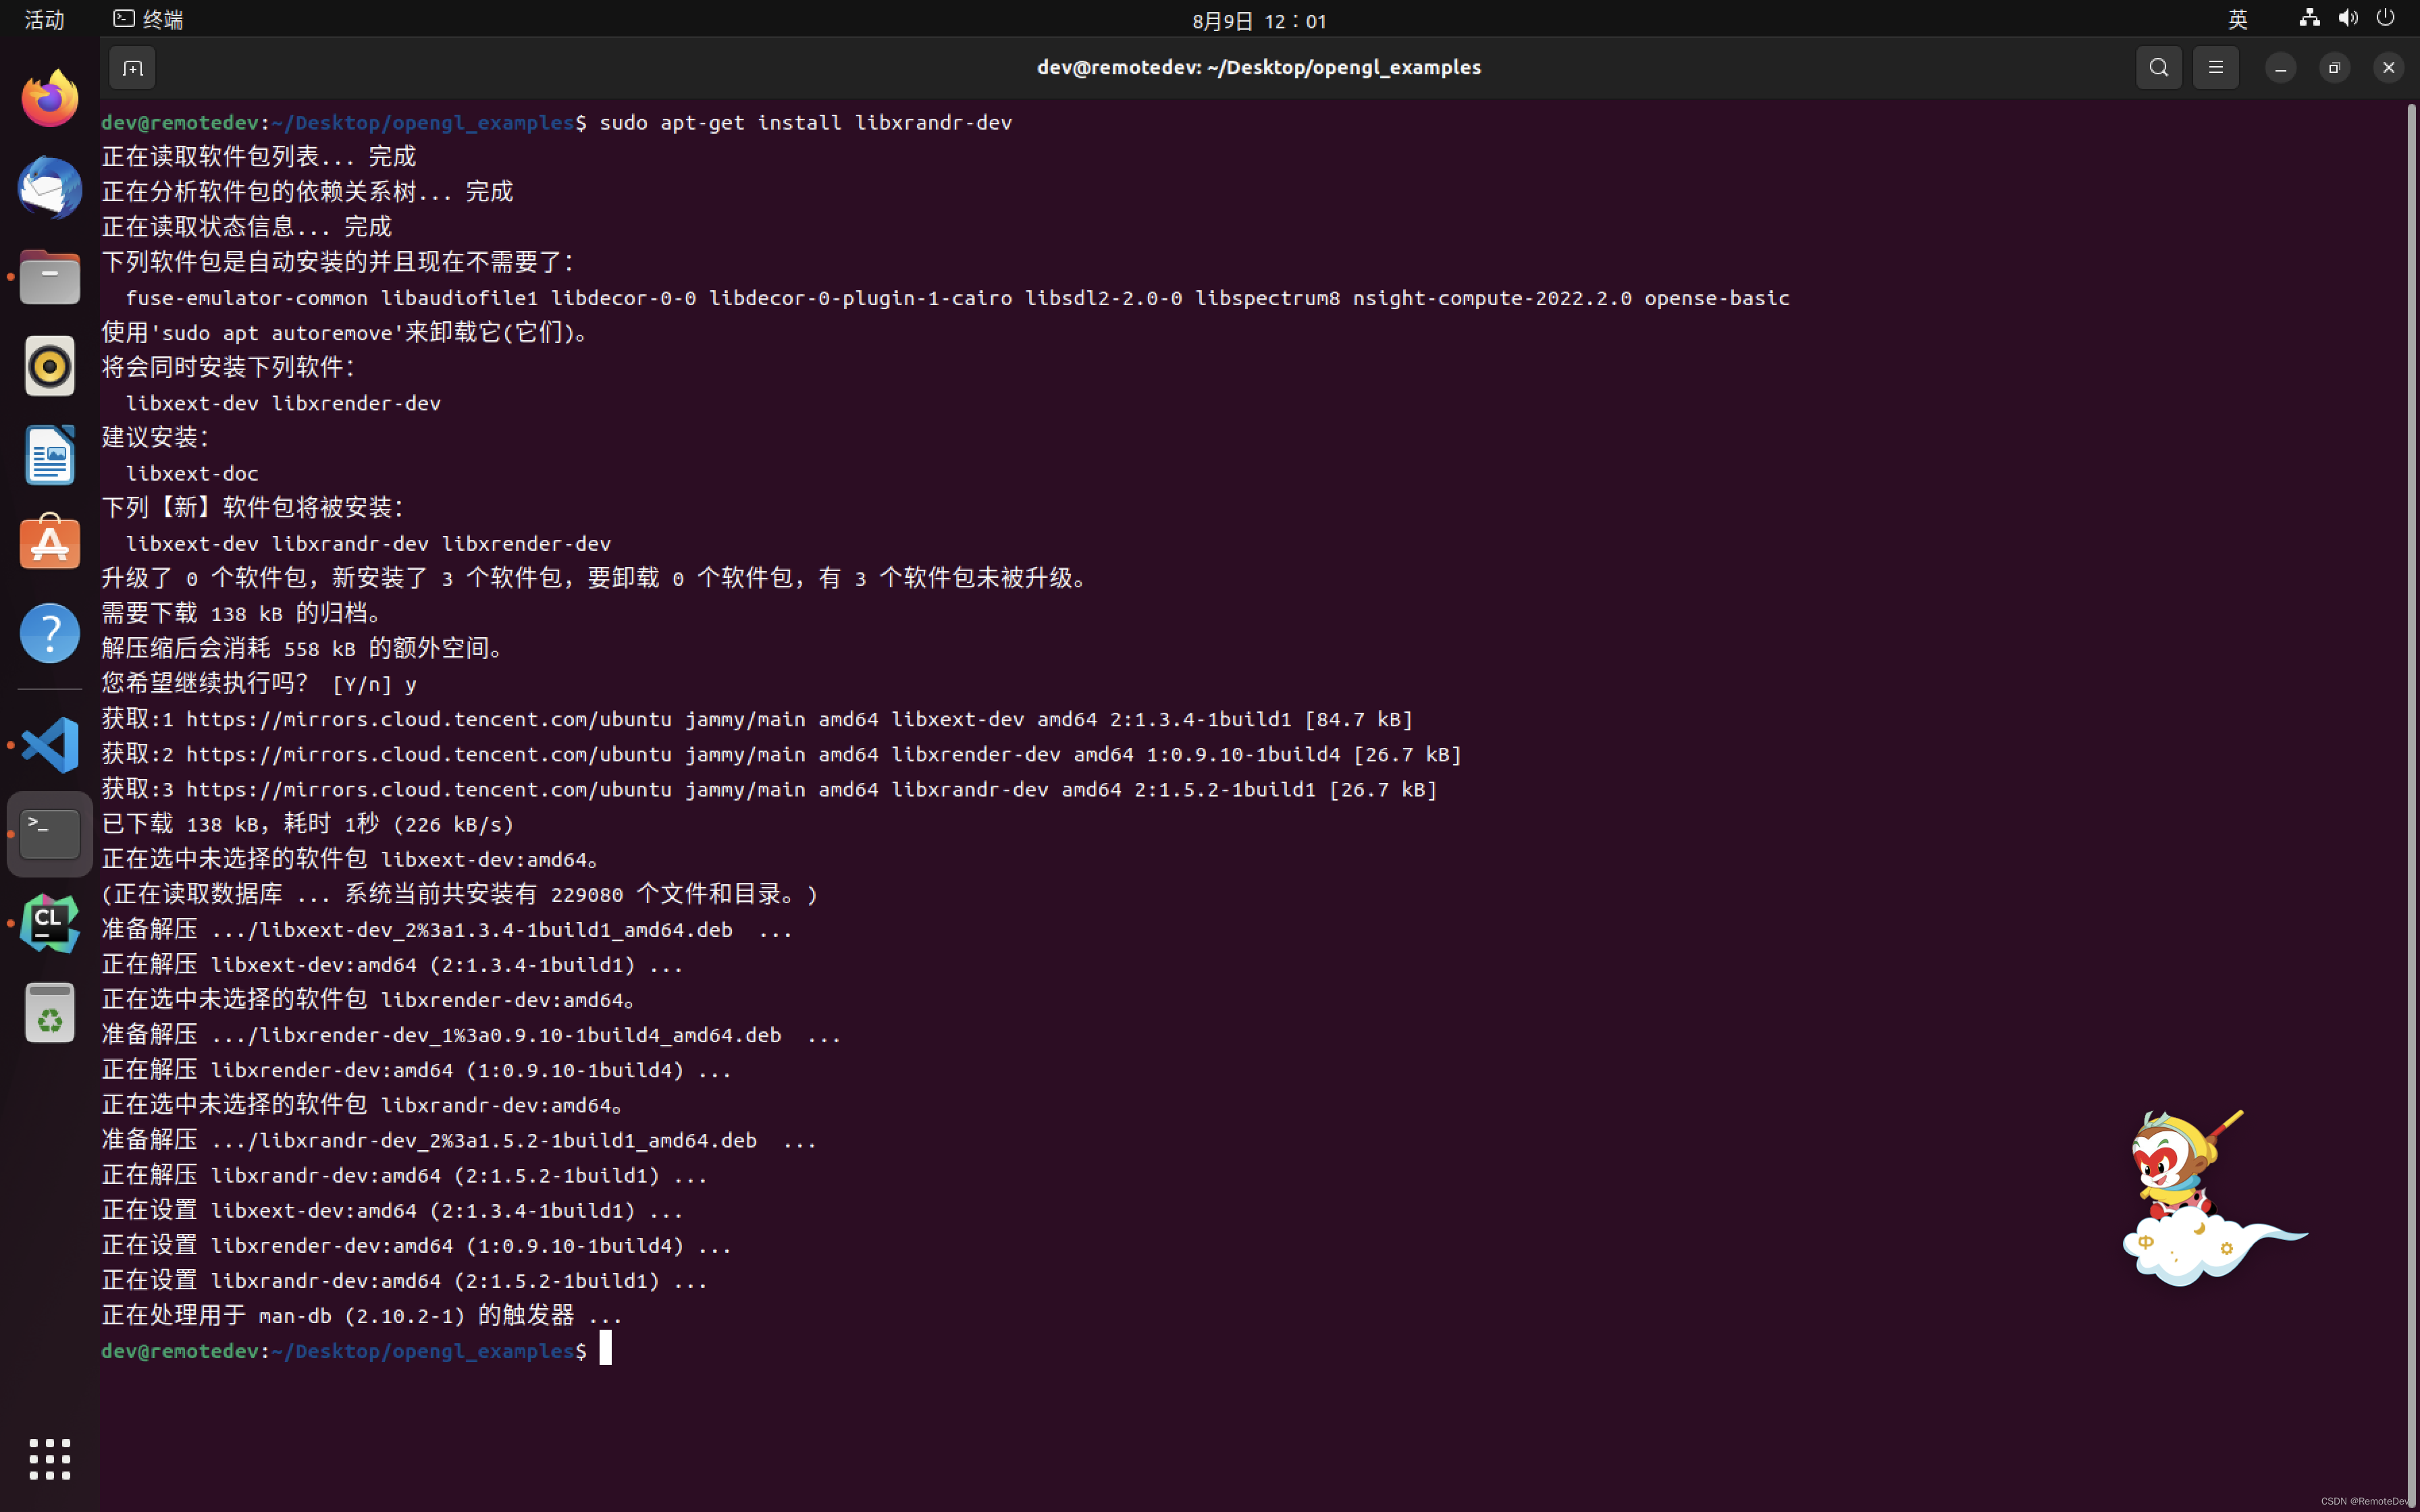Restore the terminal window size
Image resolution: width=2420 pixels, height=1512 pixels.
(x=2335, y=68)
